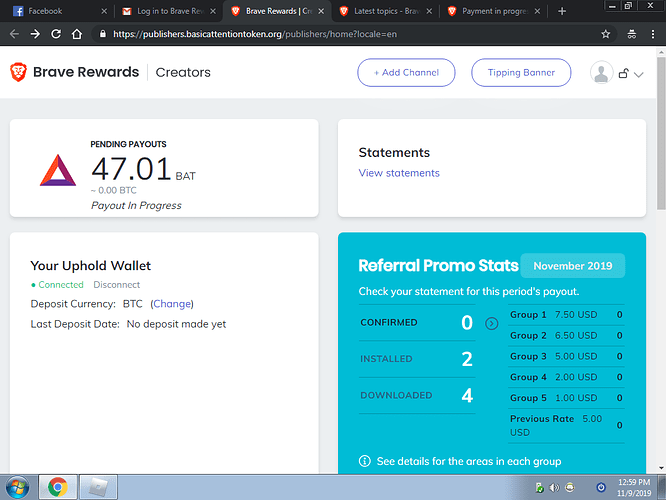
Task: Open a new browser tab
Action: pos(562,11)
